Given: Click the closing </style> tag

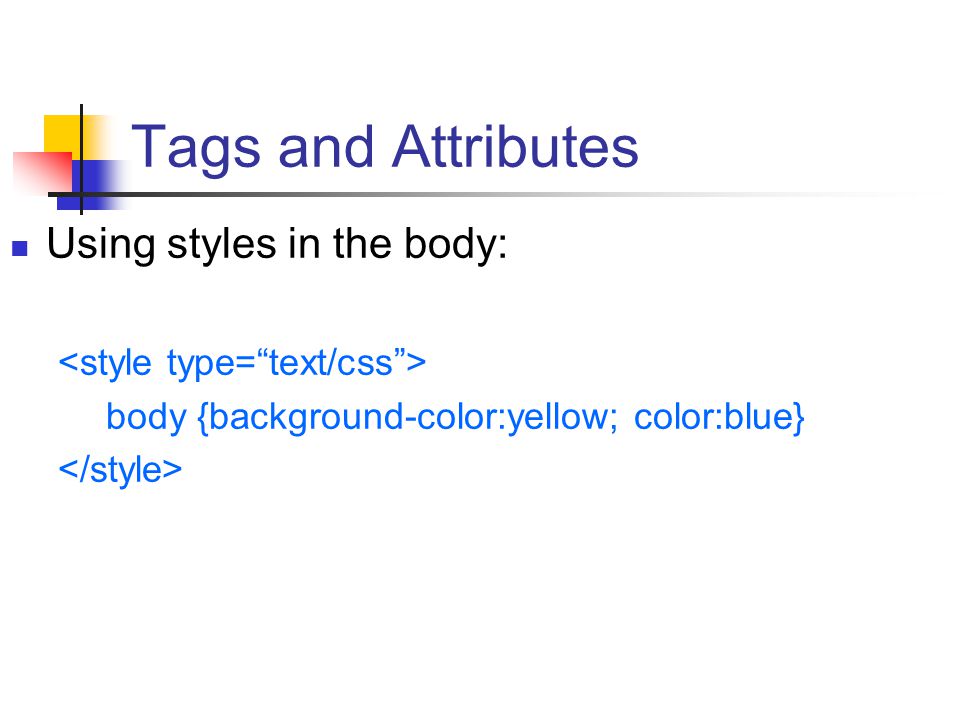Looking at the screenshot, I should coord(120,470).
